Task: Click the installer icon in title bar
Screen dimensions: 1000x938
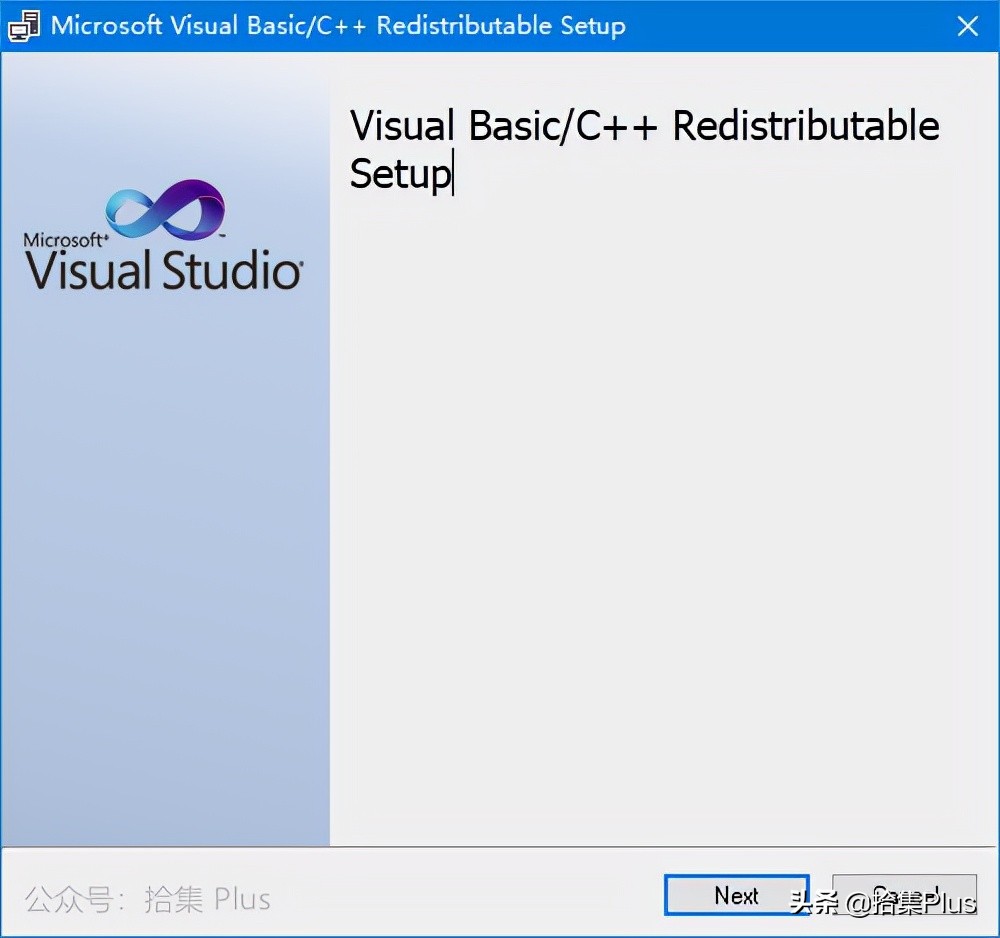Action: click(x=24, y=26)
